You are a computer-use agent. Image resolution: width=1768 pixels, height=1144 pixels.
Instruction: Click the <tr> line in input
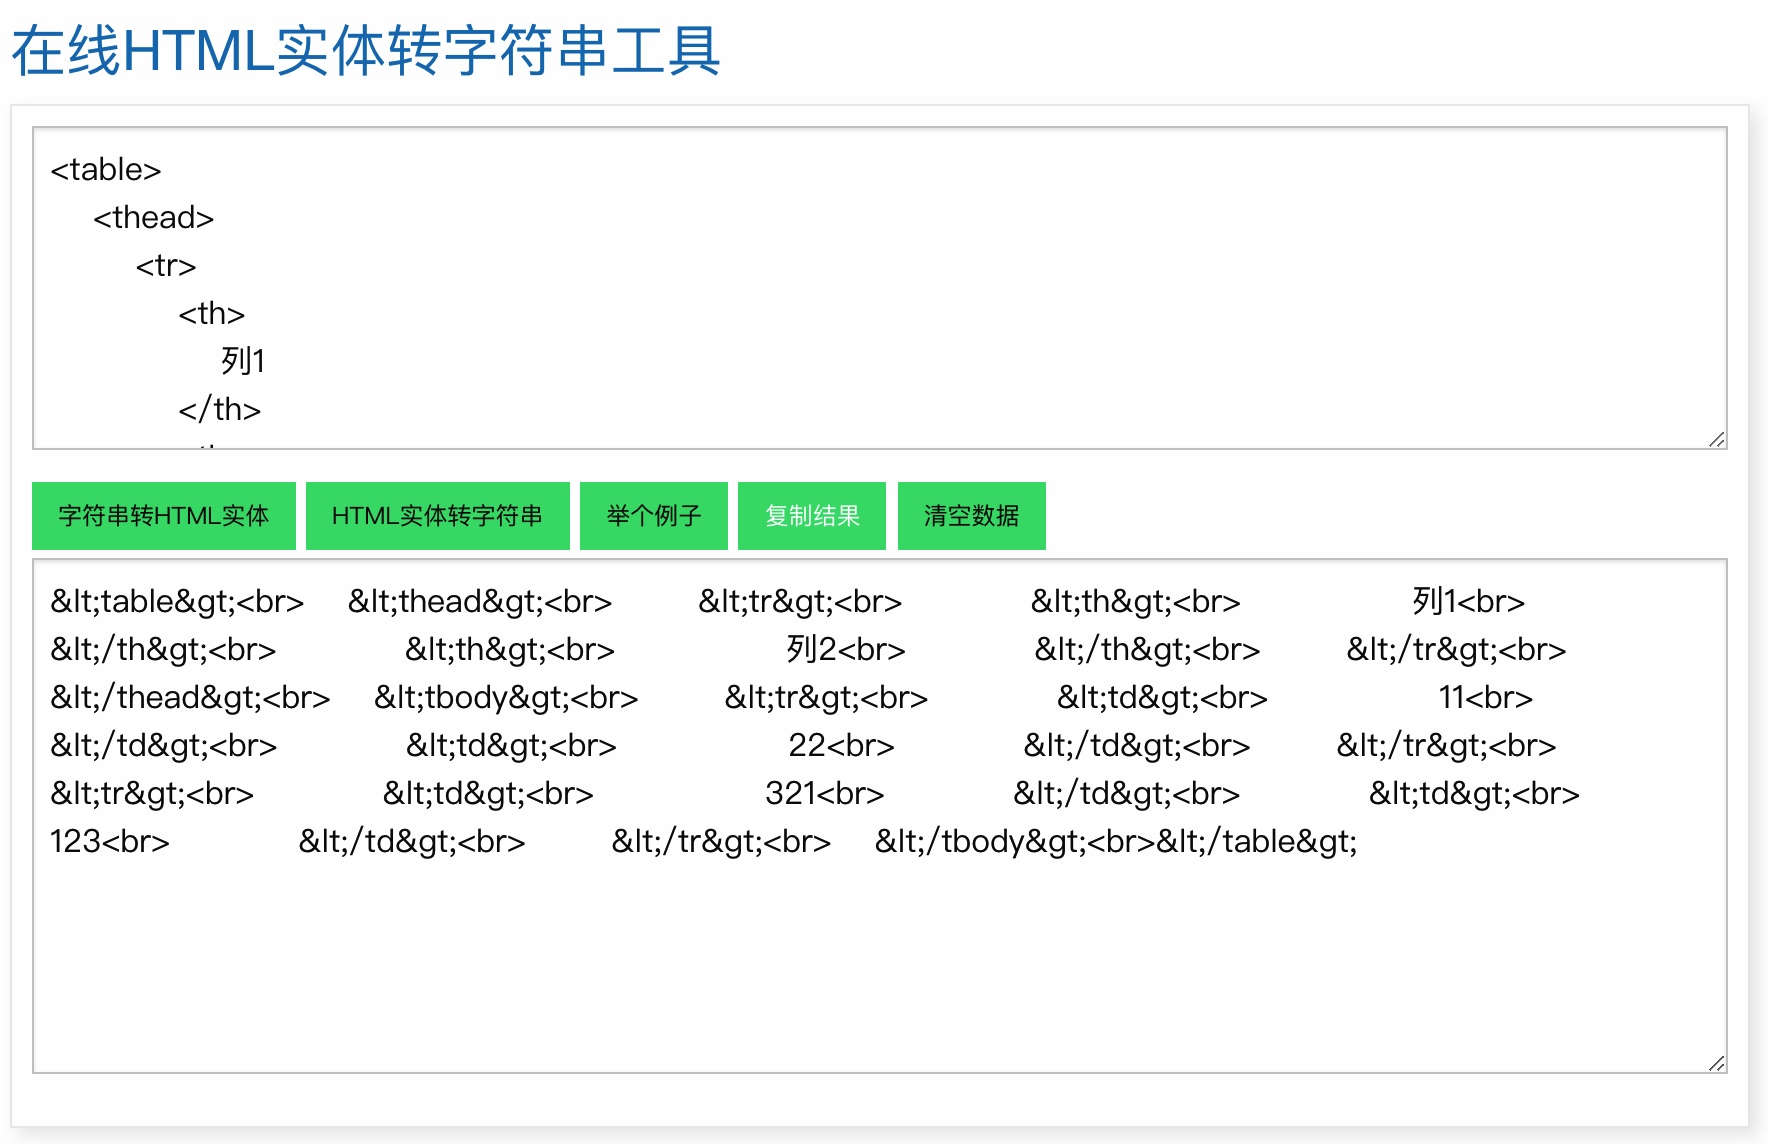(x=166, y=266)
